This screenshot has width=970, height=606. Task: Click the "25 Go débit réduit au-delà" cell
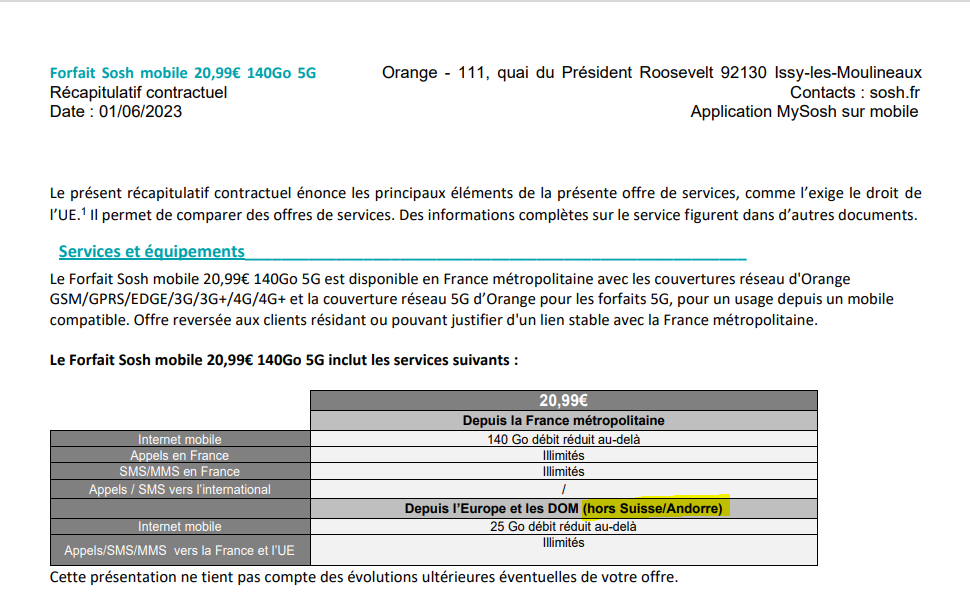coord(564,526)
